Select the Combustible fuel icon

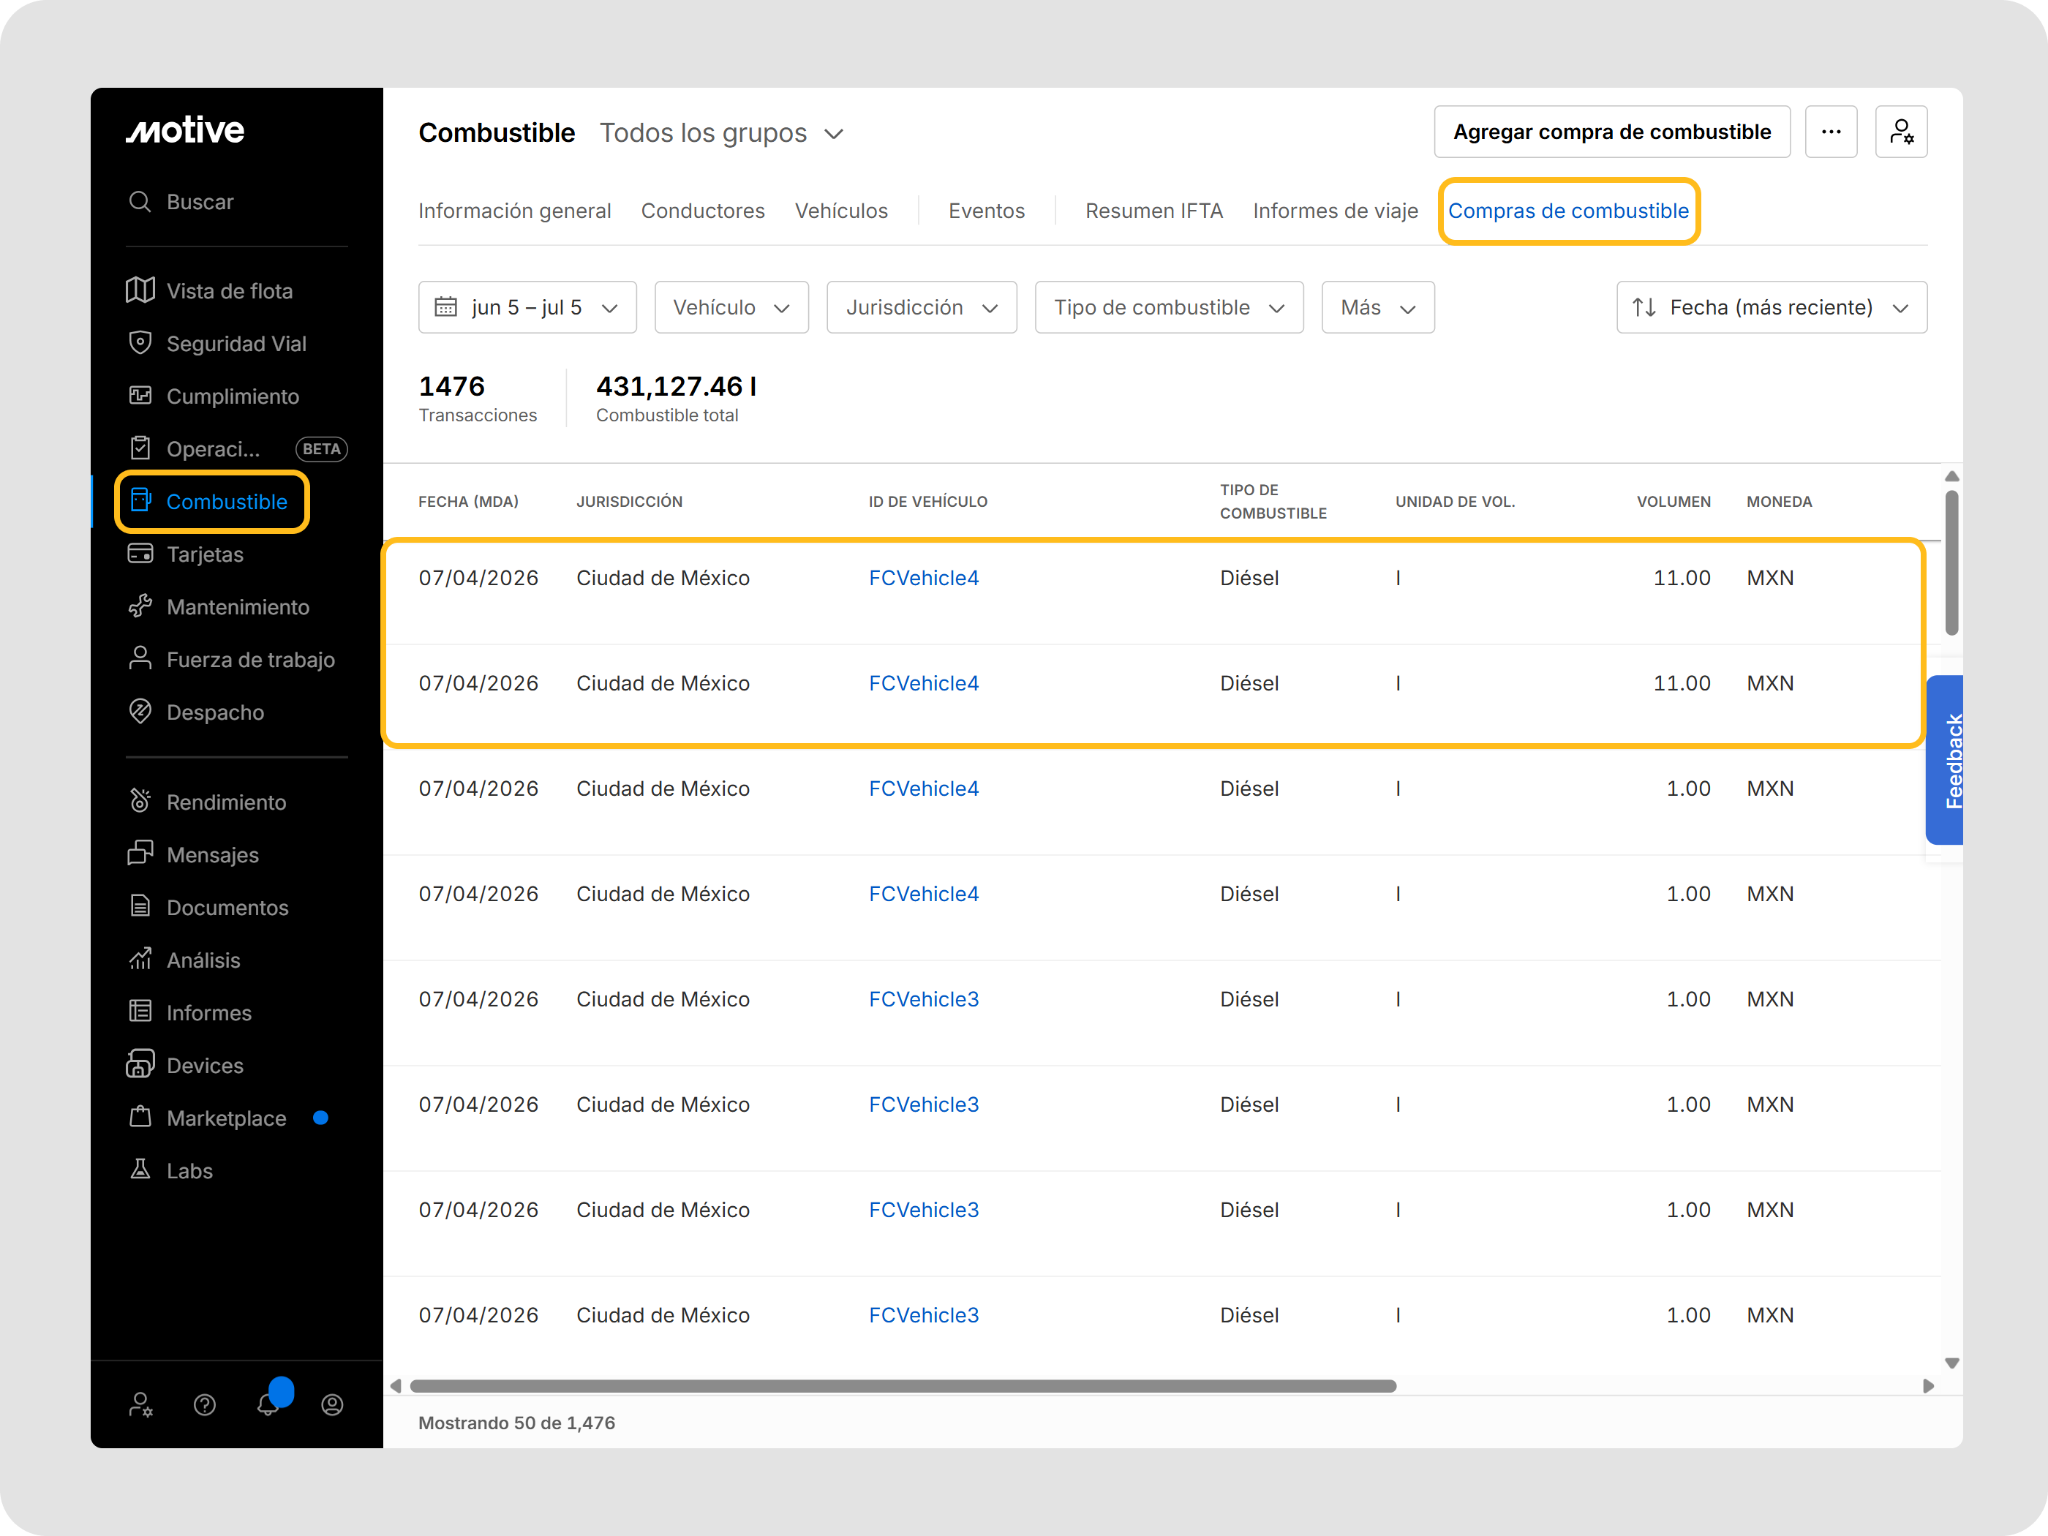[140, 501]
